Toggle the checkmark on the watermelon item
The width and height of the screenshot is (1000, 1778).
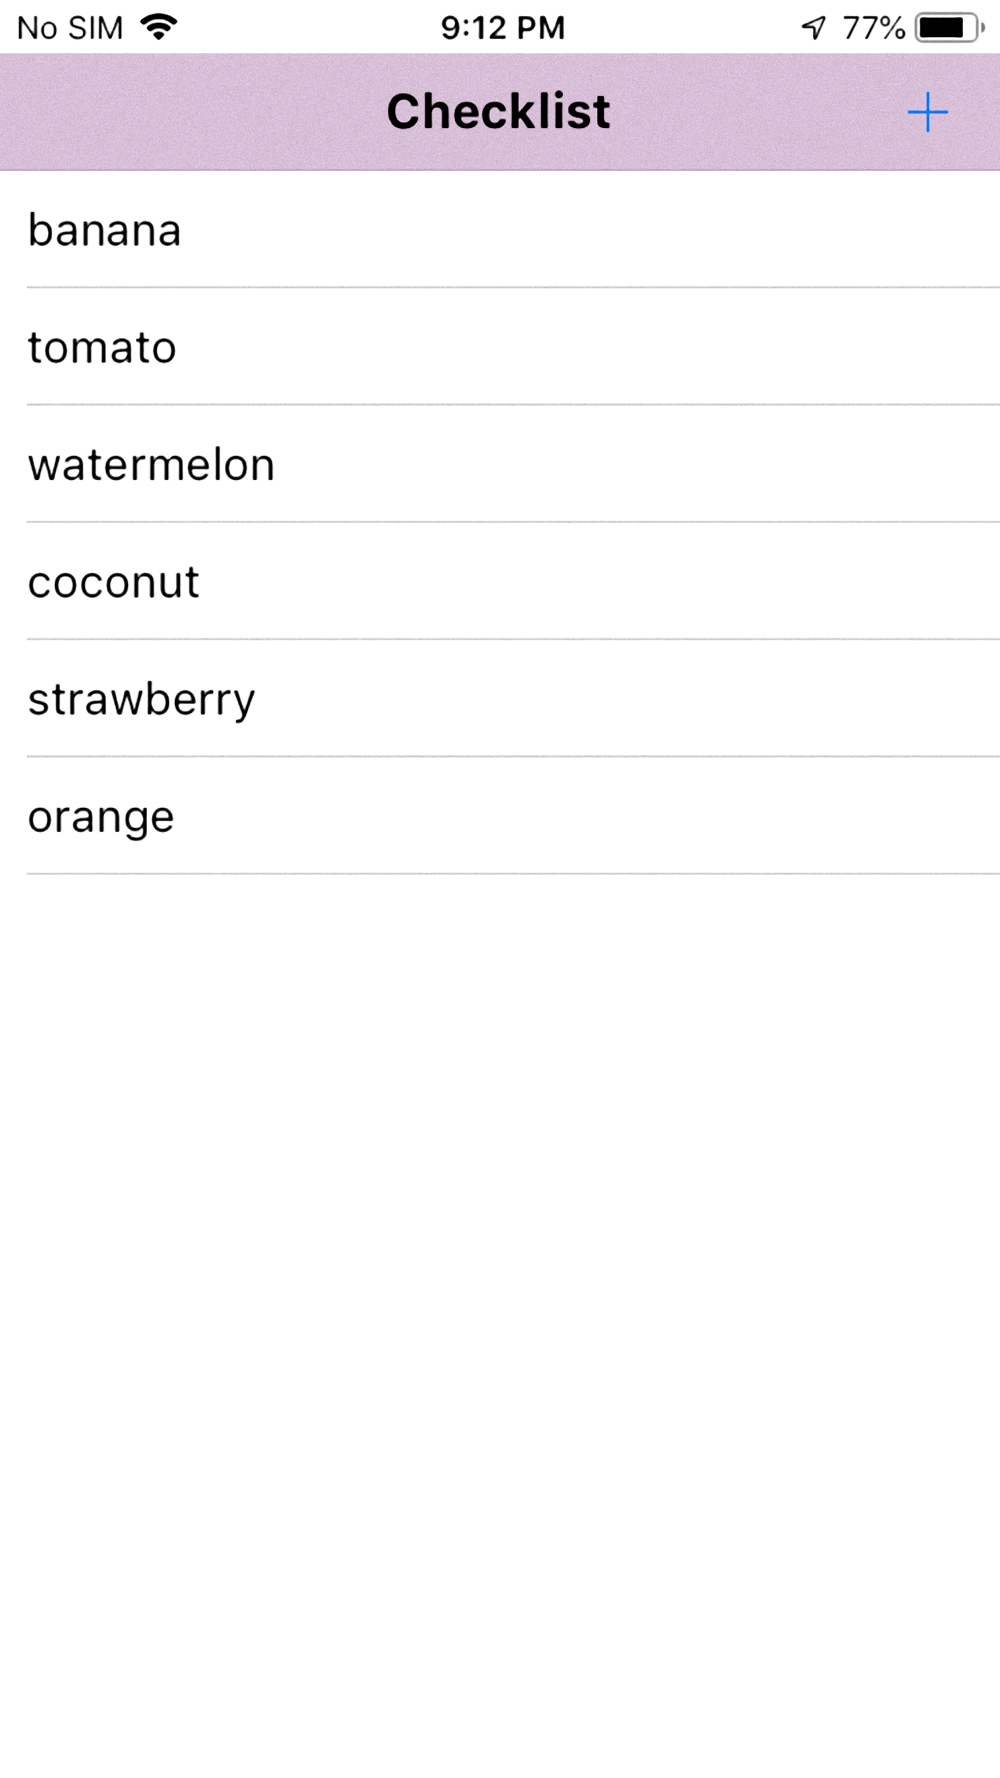pyautogui.click(x=500, y=463)
